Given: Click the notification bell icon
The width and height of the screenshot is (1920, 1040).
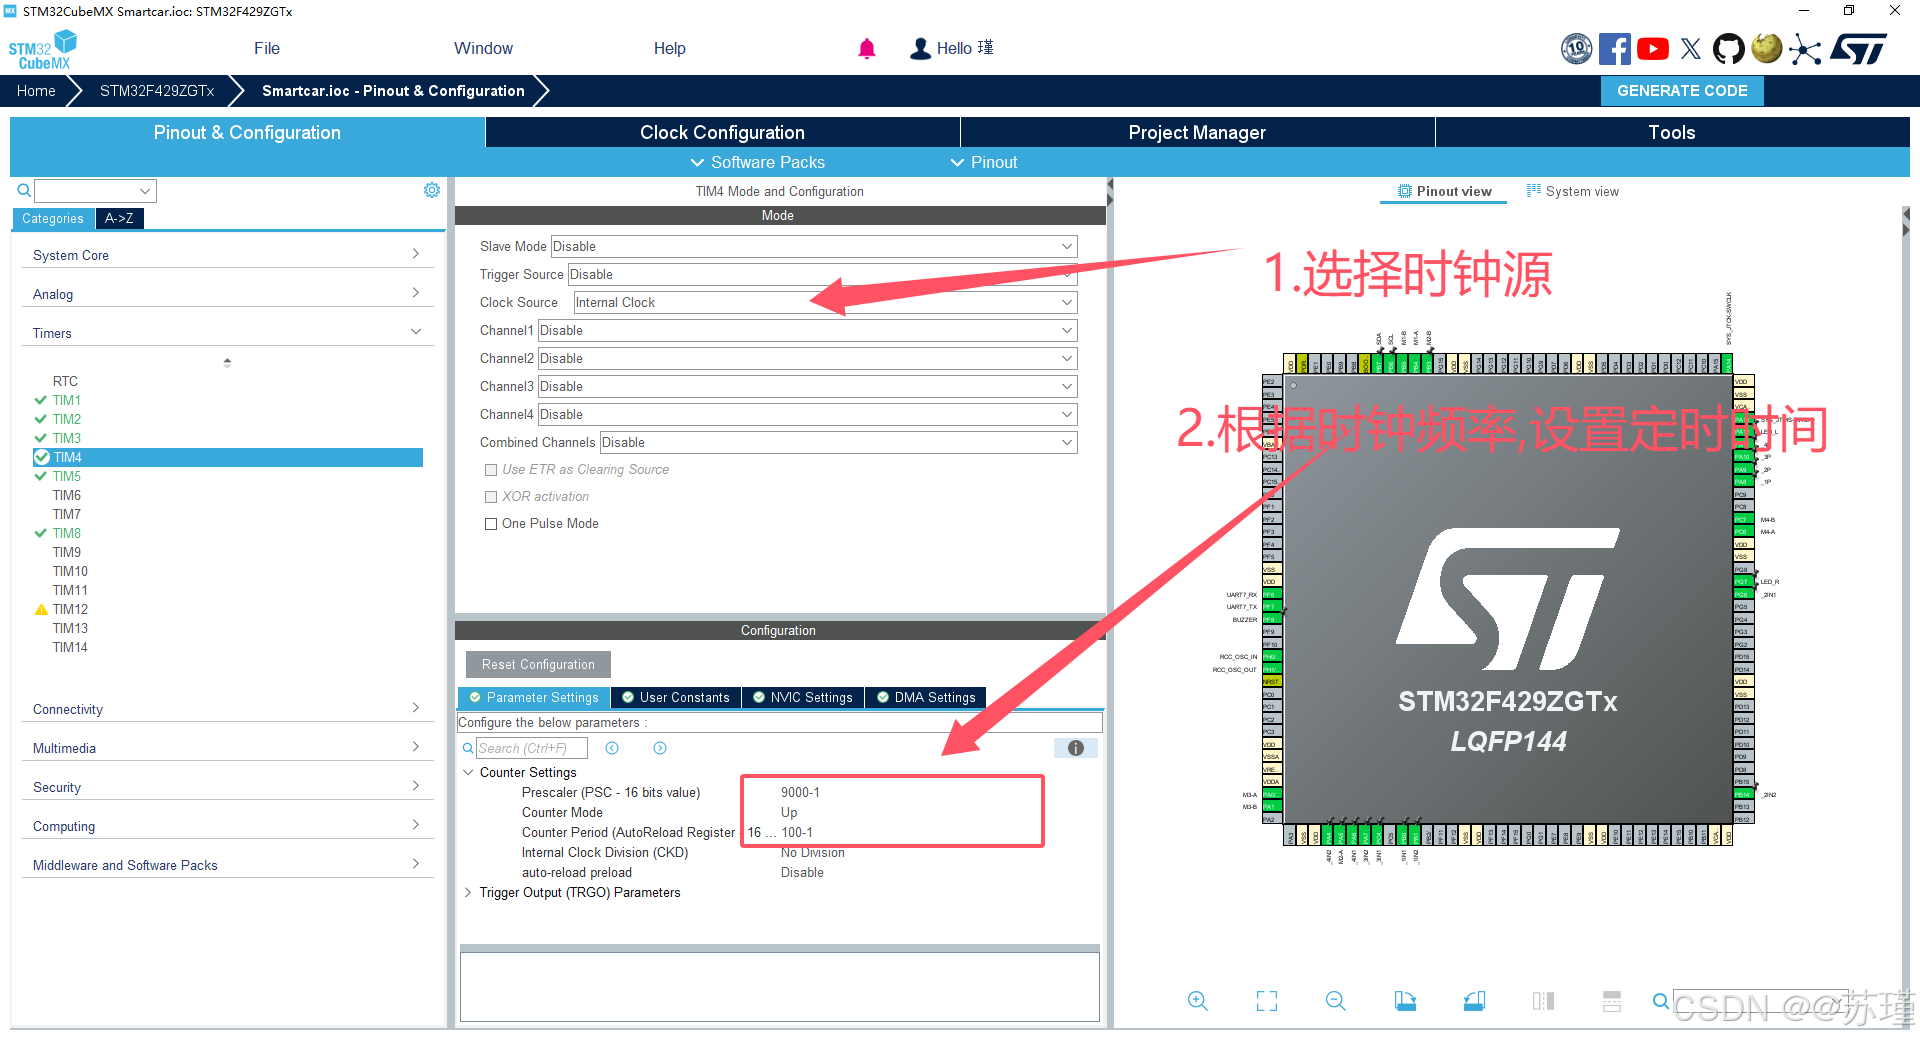Looking at the screenshot, I should pos(867,48).
